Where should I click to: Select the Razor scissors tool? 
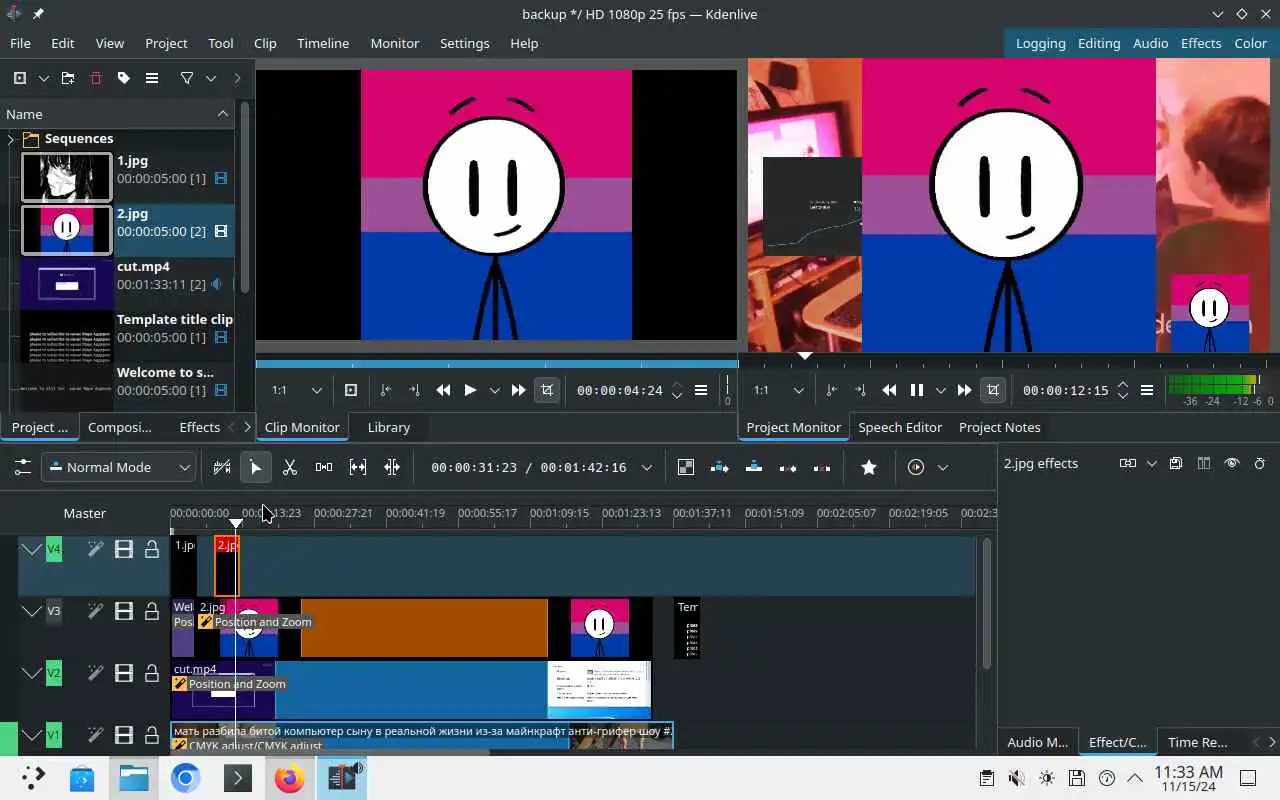[x=290, y=467]
